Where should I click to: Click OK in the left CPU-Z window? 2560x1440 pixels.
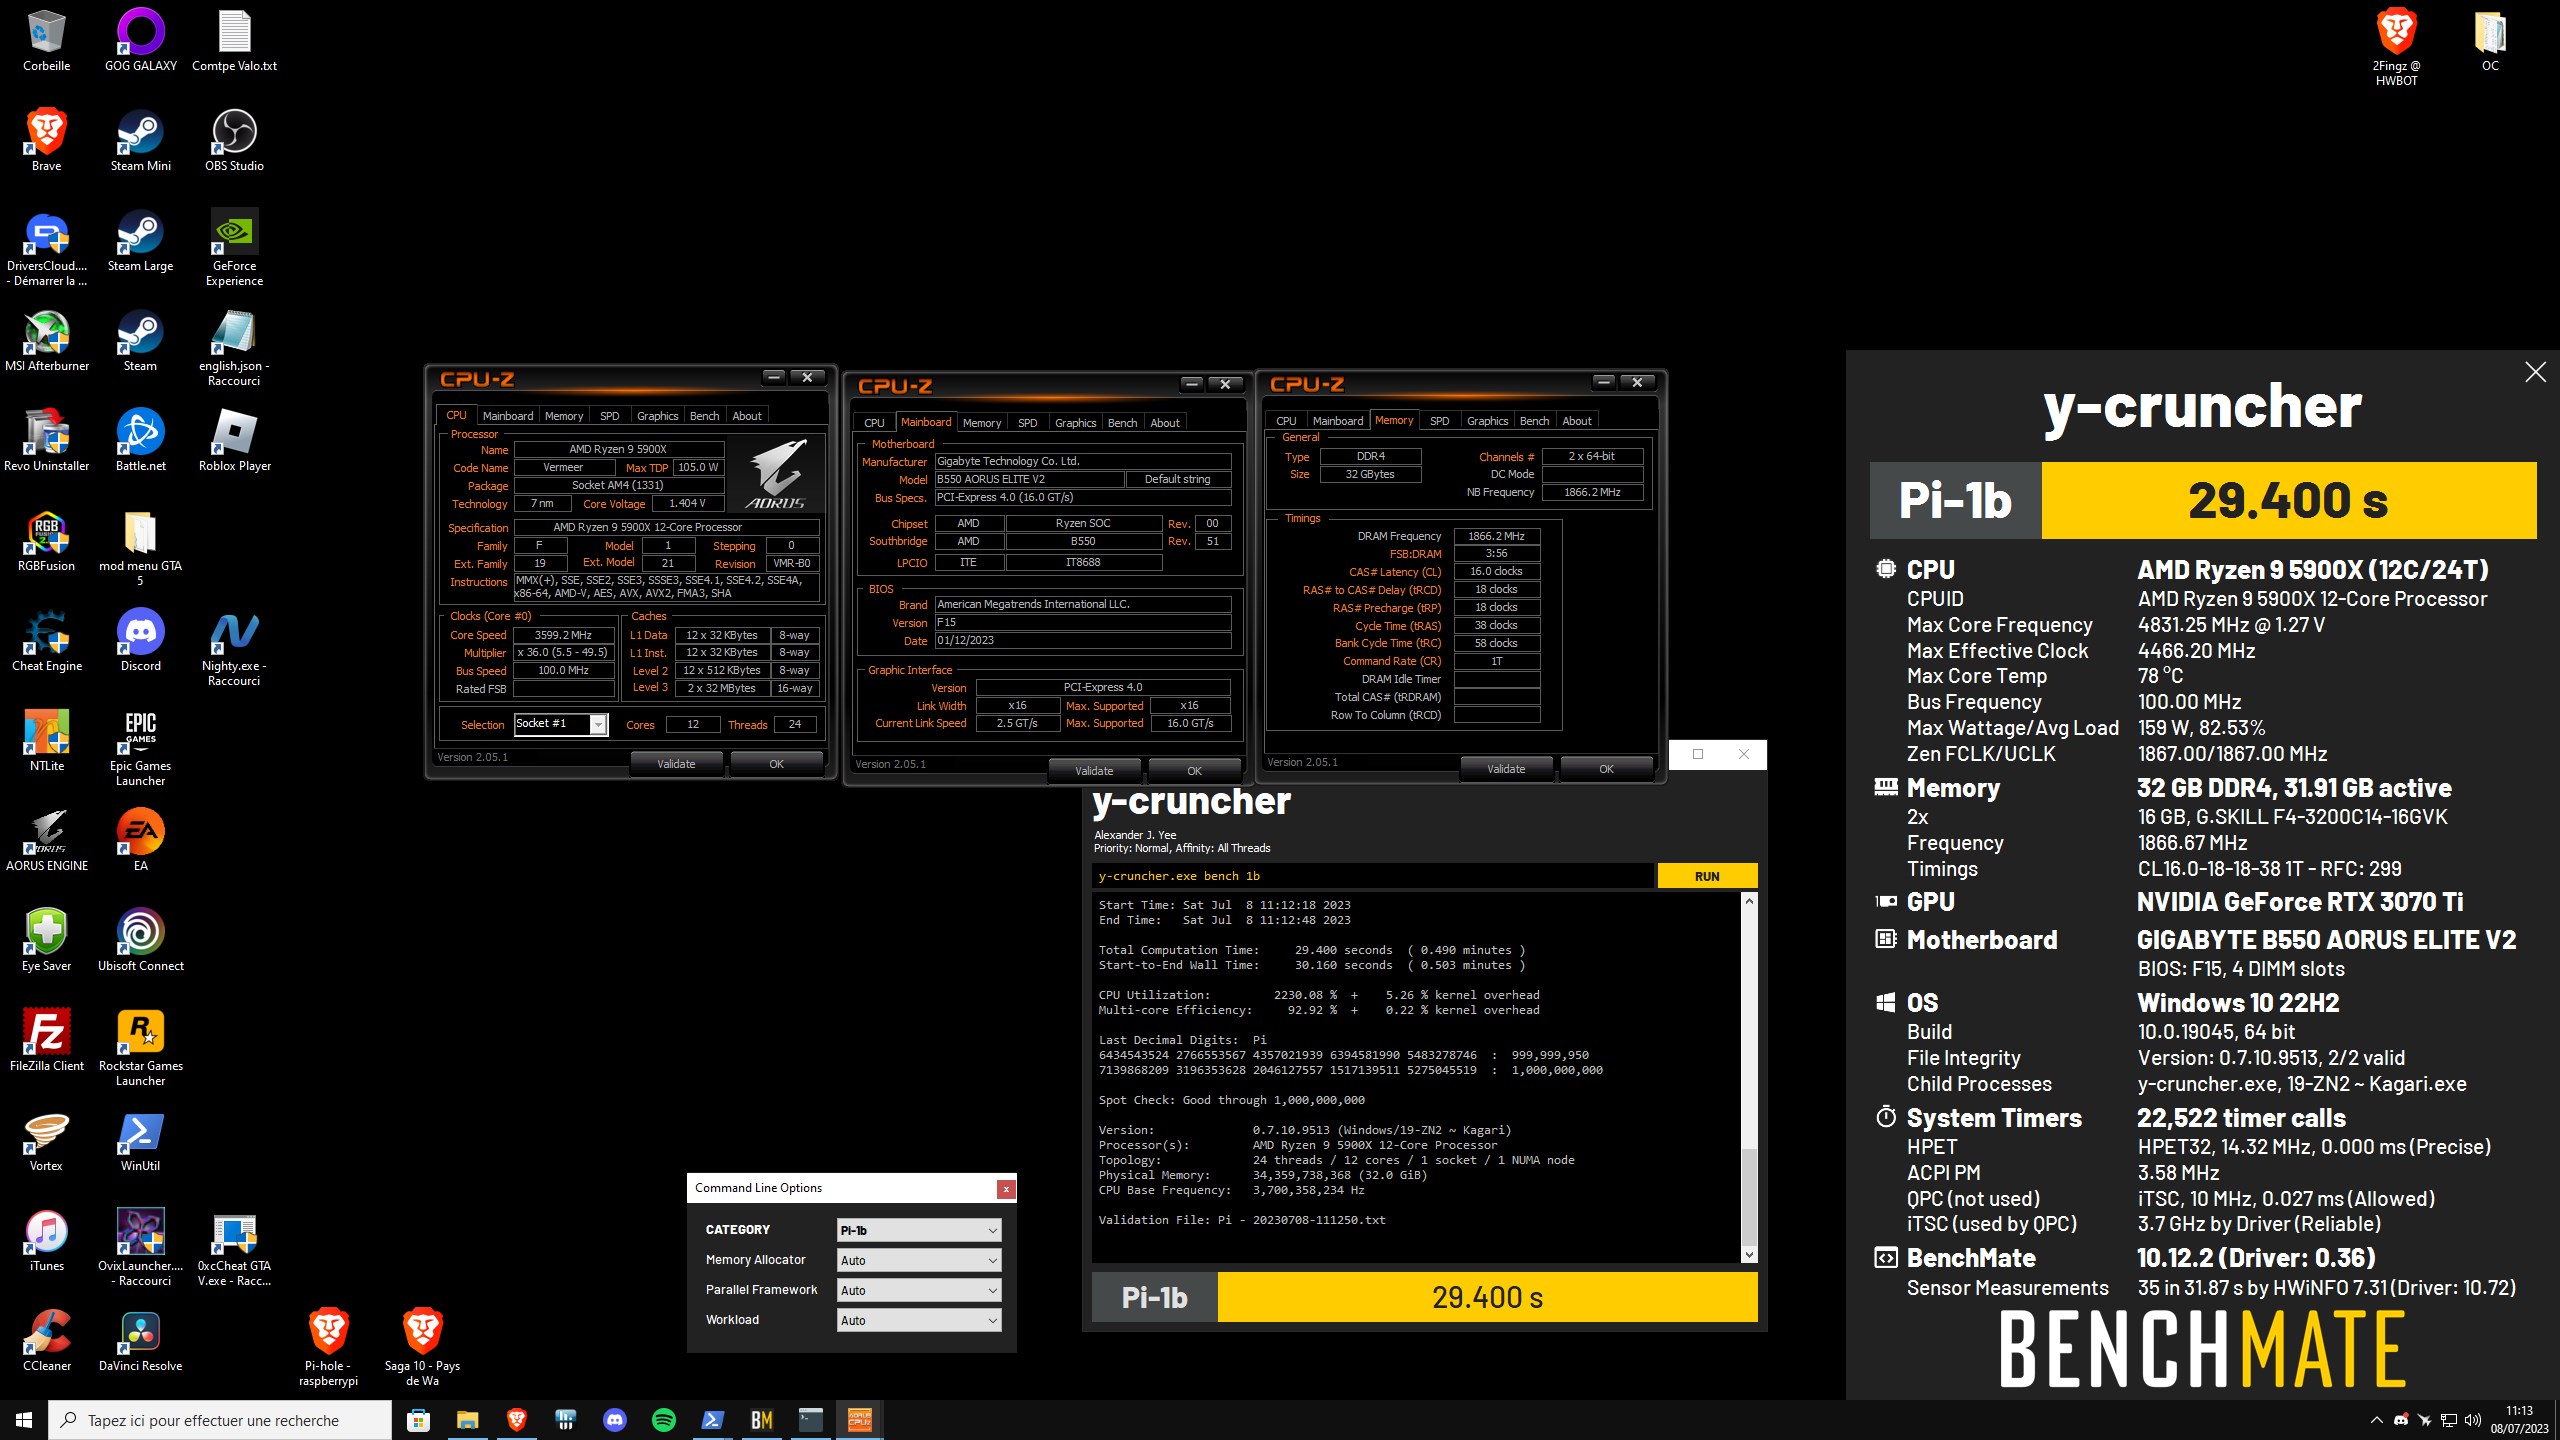tap(776, 764)
